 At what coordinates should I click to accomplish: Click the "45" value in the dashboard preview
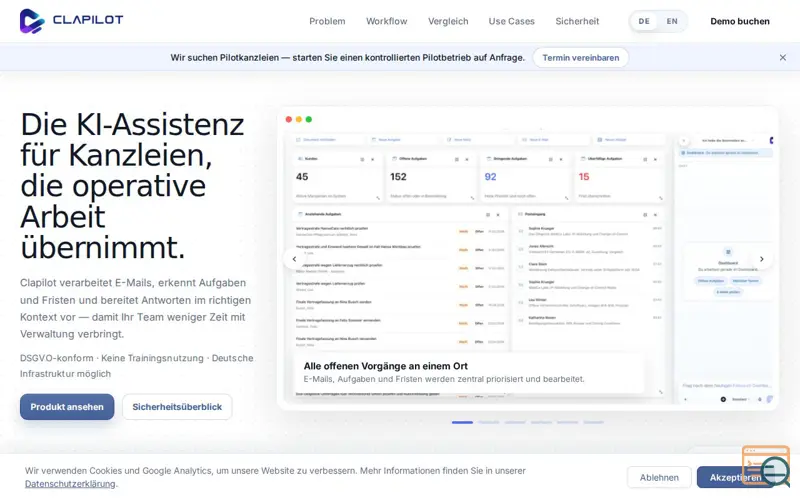pyautogui.click(x=302, y=177)
